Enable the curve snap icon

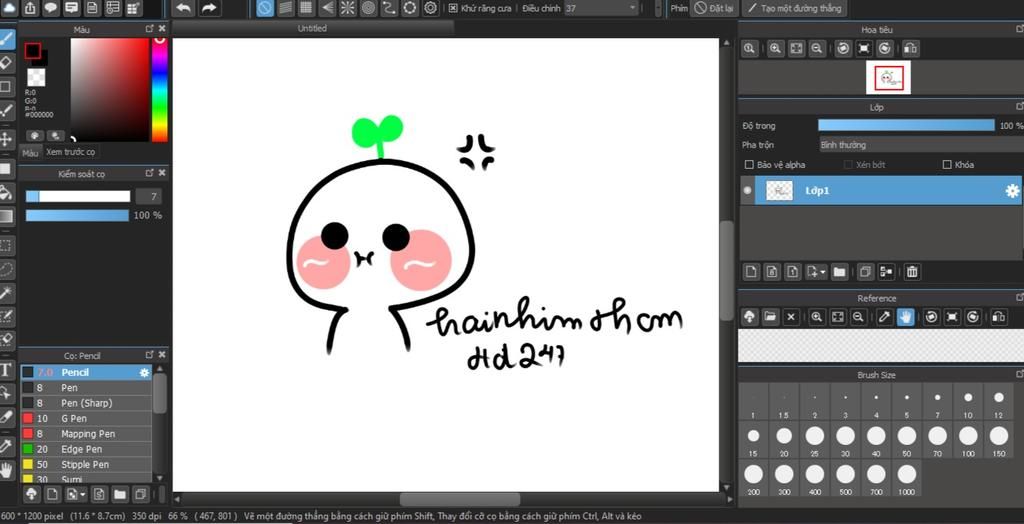coord(389,8)
